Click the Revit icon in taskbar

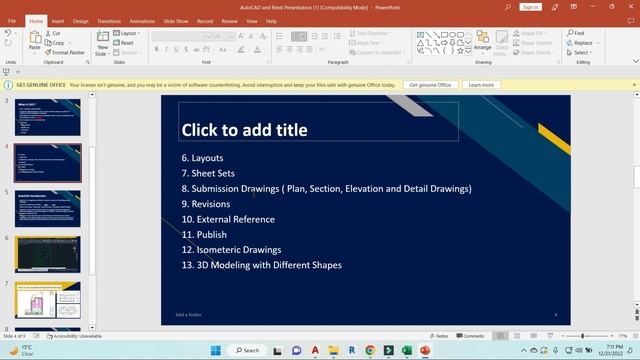(x=351, y=350)
